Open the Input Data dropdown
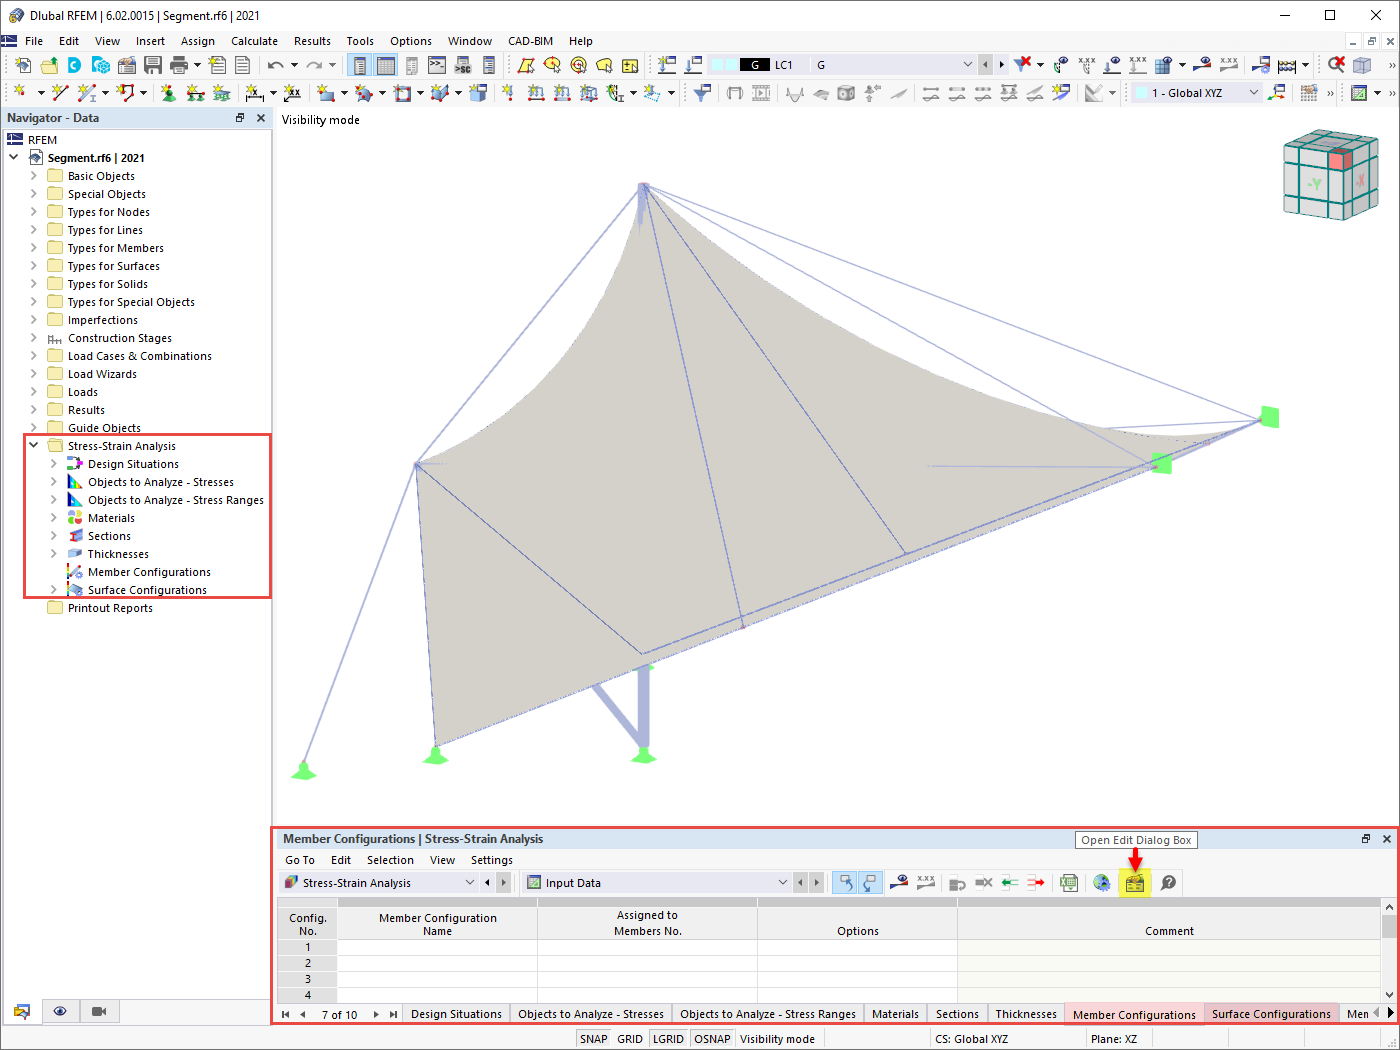The height and width of the screenshot is (1050, 1400). click(782, 883)
